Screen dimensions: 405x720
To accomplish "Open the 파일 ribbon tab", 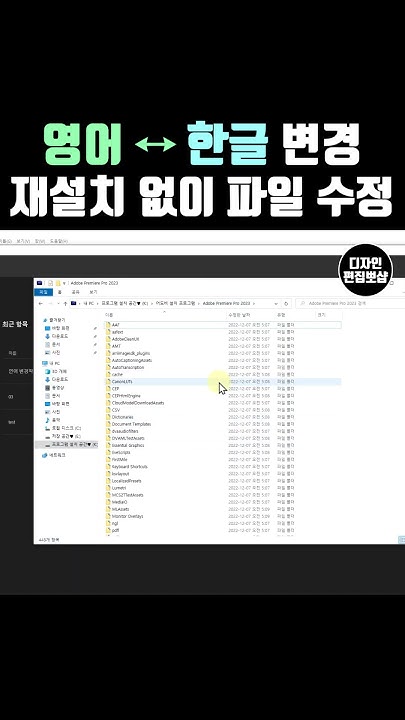I will coord(44,292).
